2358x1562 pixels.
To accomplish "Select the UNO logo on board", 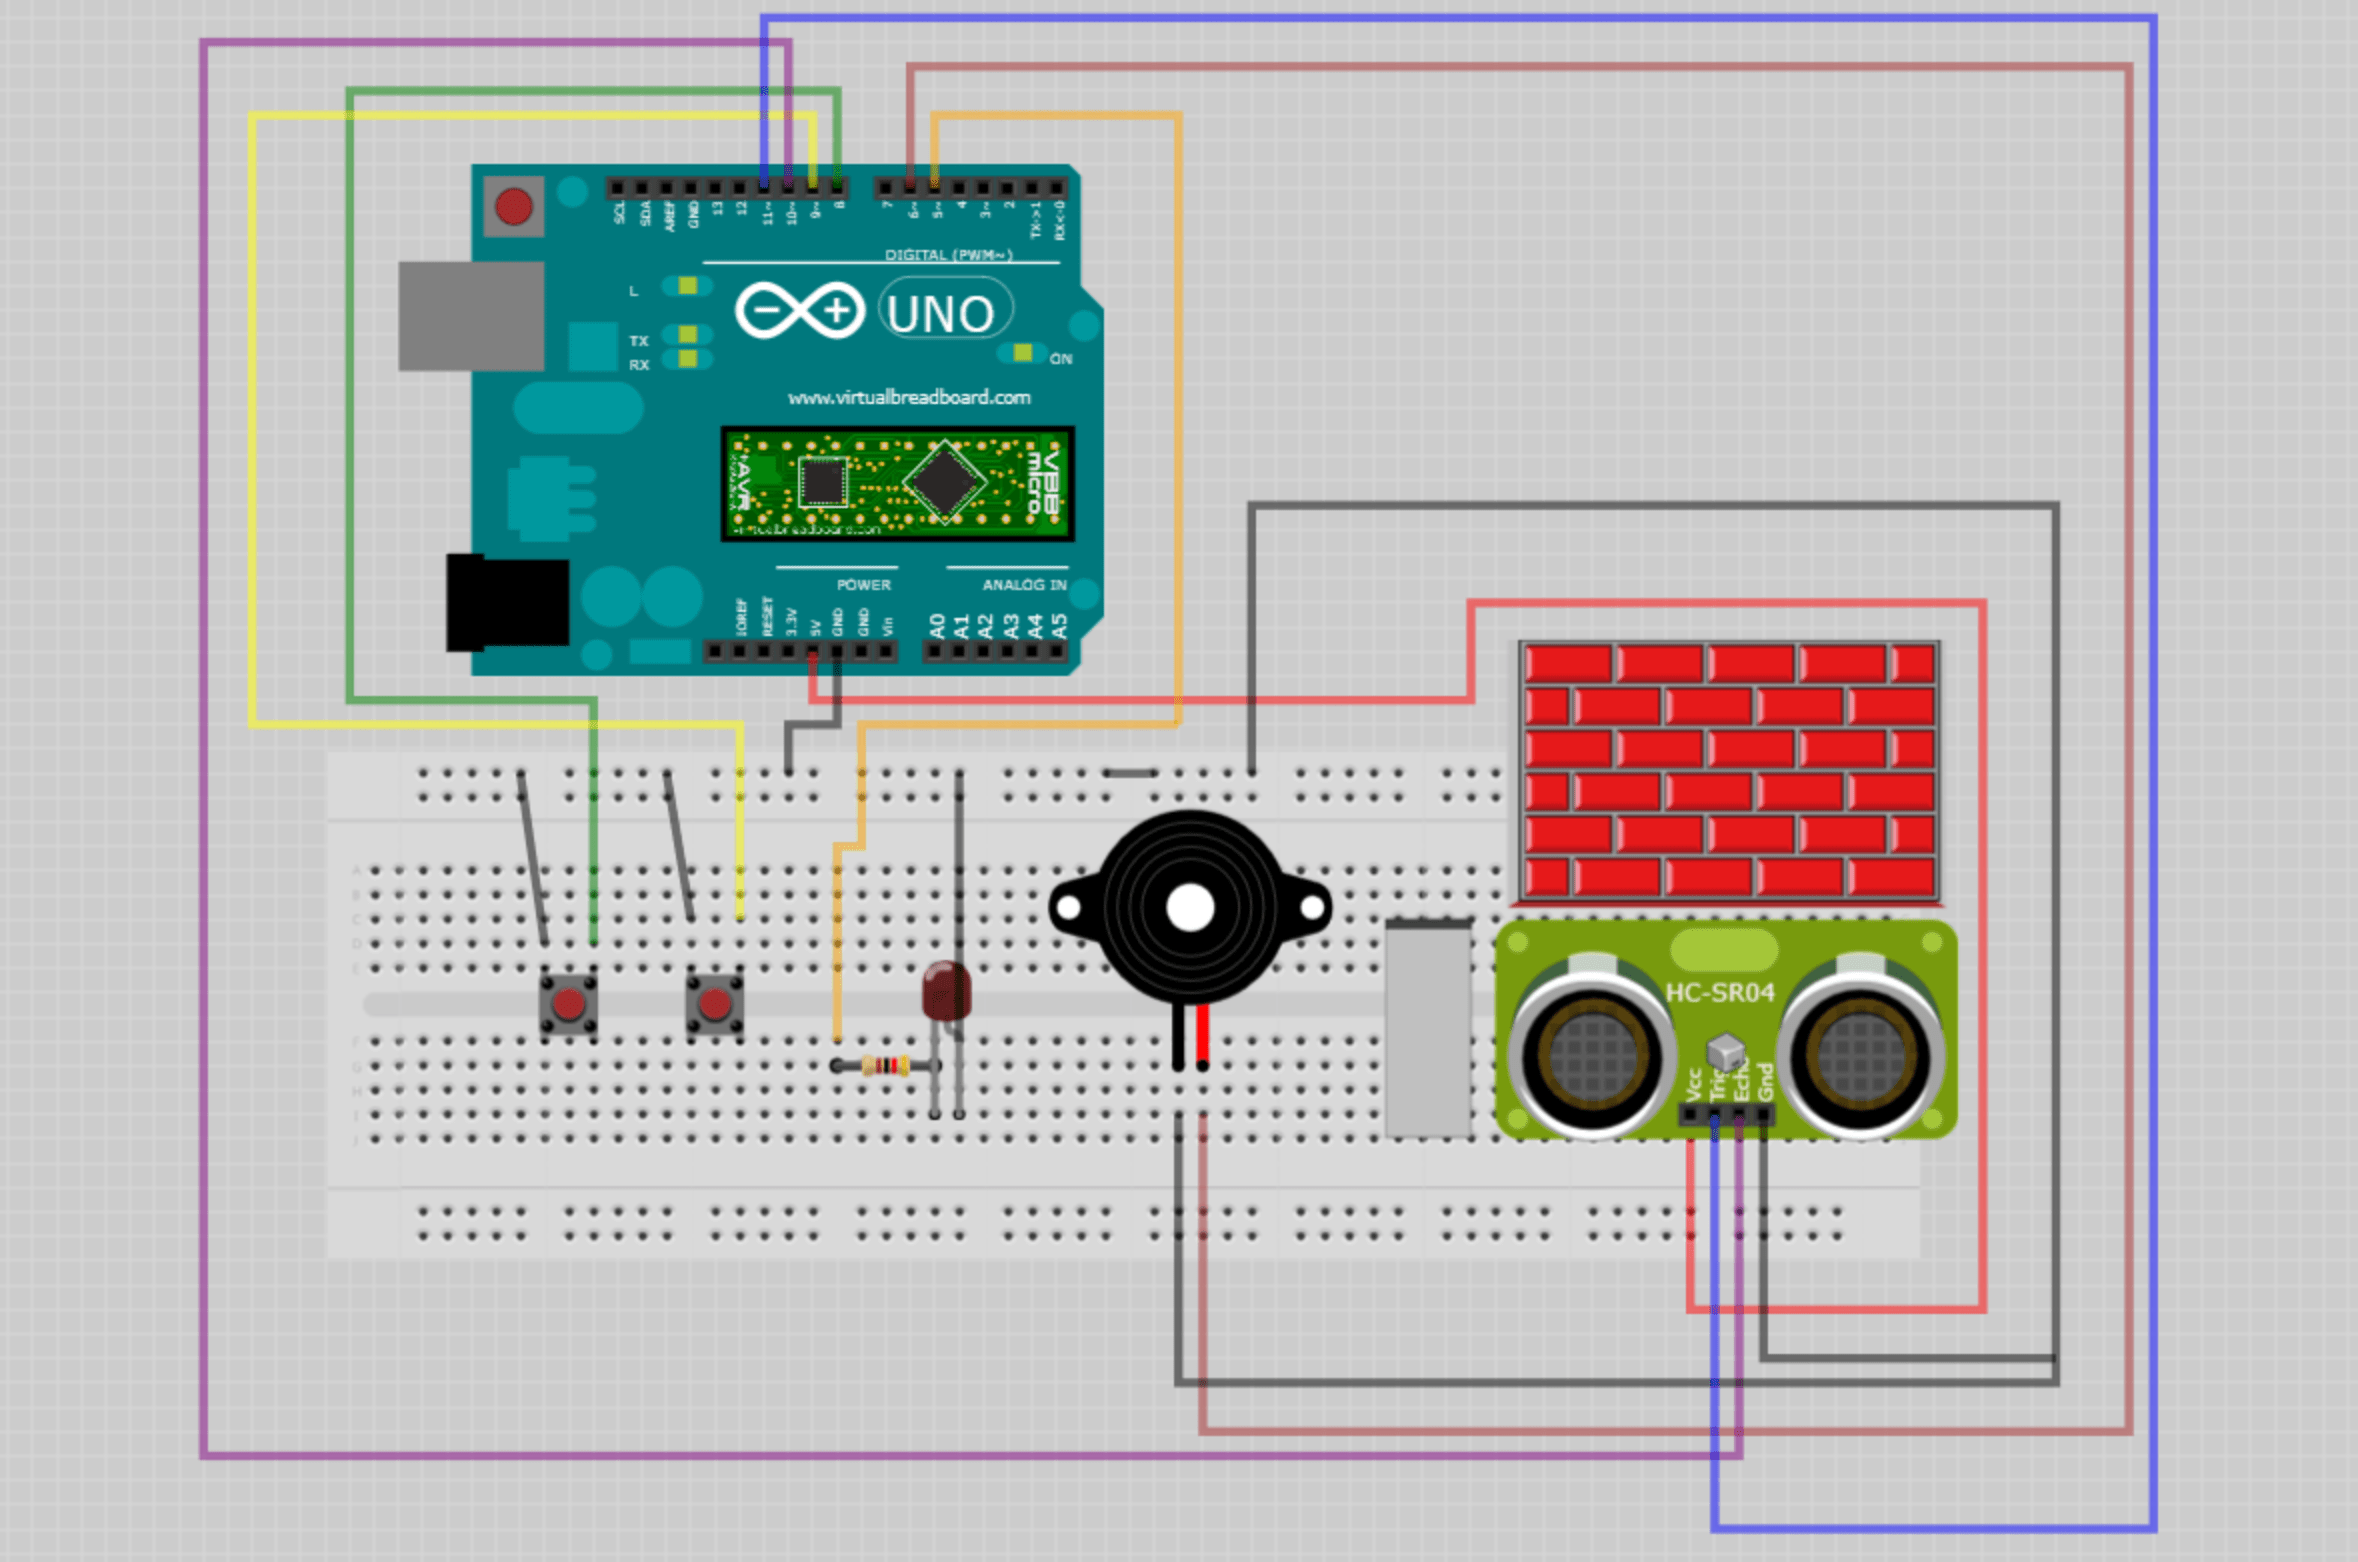I will 941,313.
